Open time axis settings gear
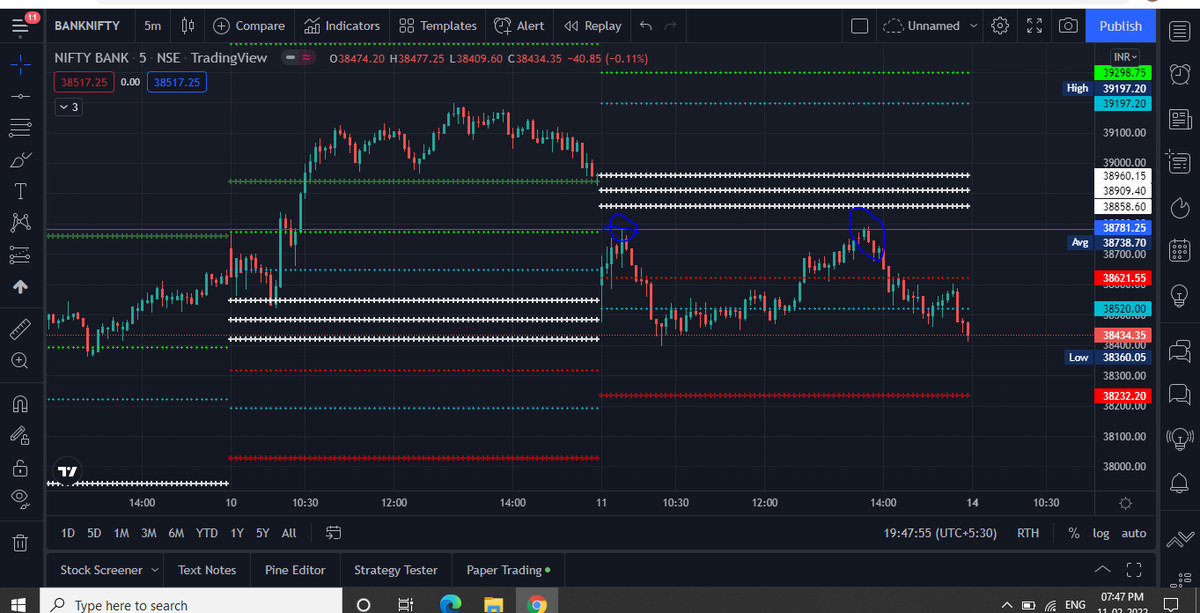 [x=1126, y=502]
